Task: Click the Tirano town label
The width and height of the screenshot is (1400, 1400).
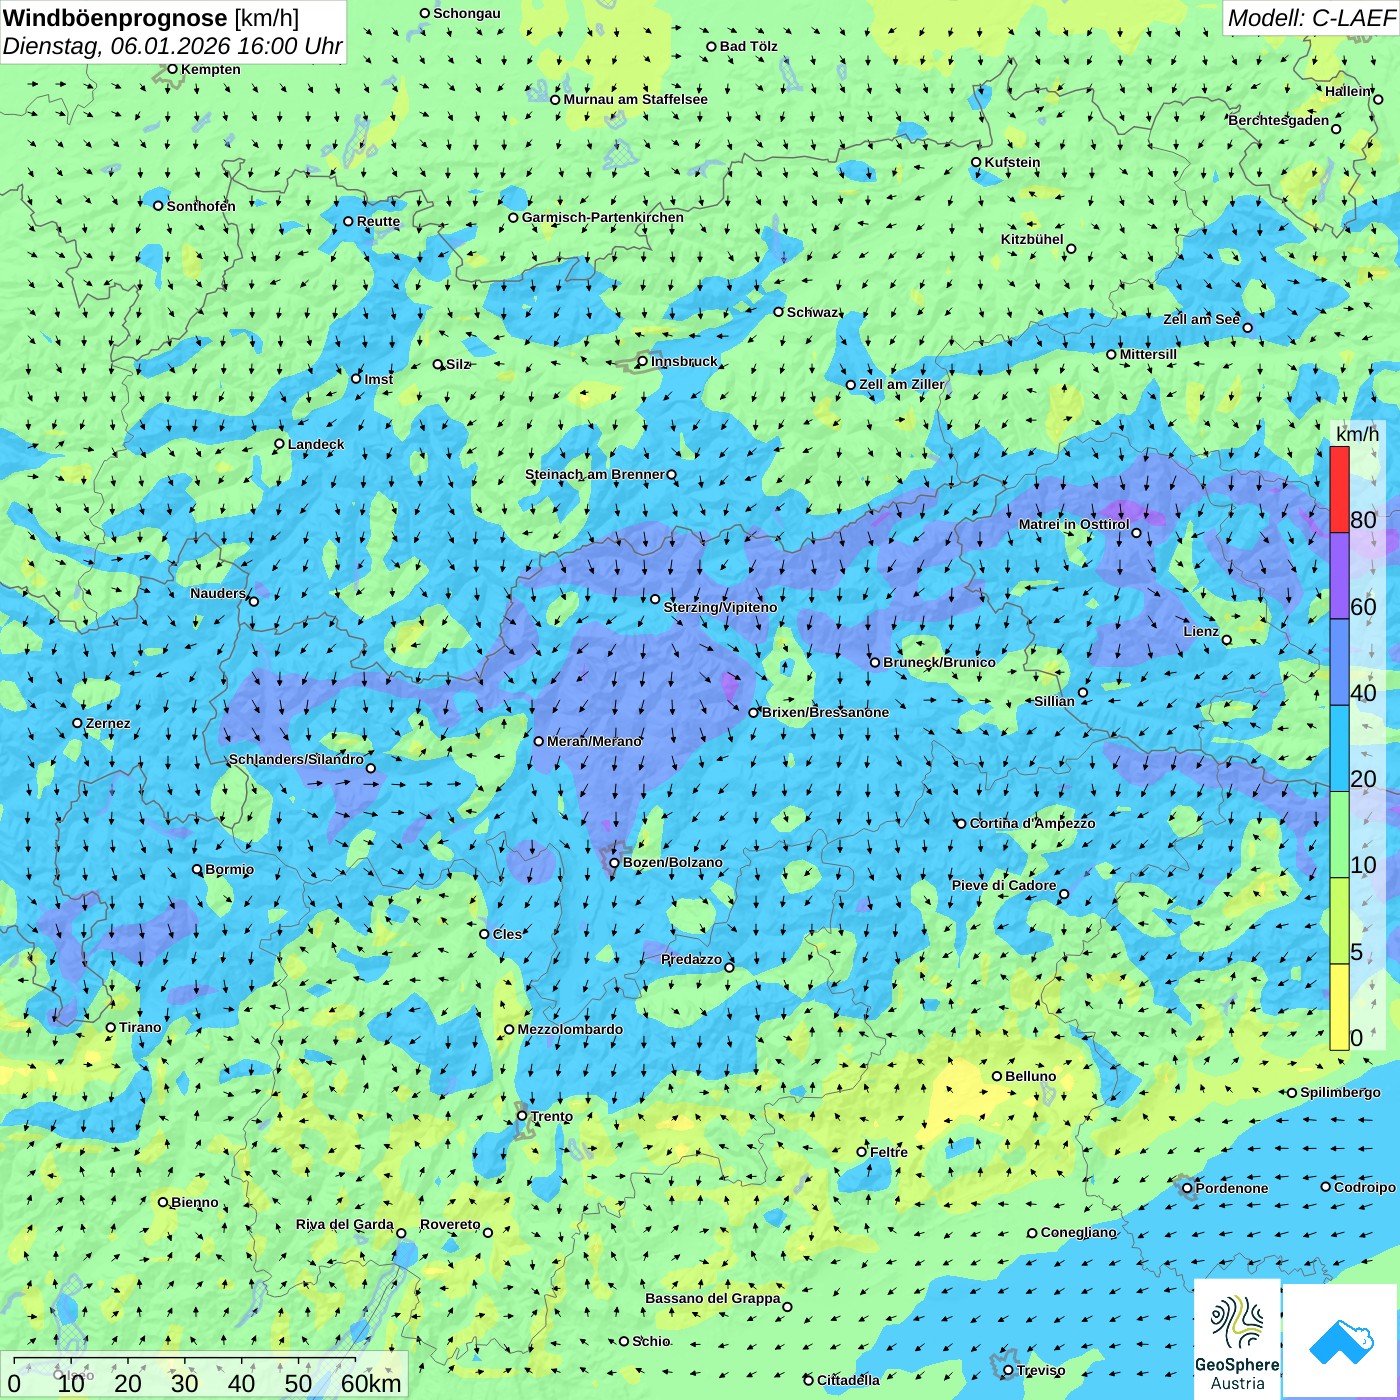Action: [x=140, y=1027]
